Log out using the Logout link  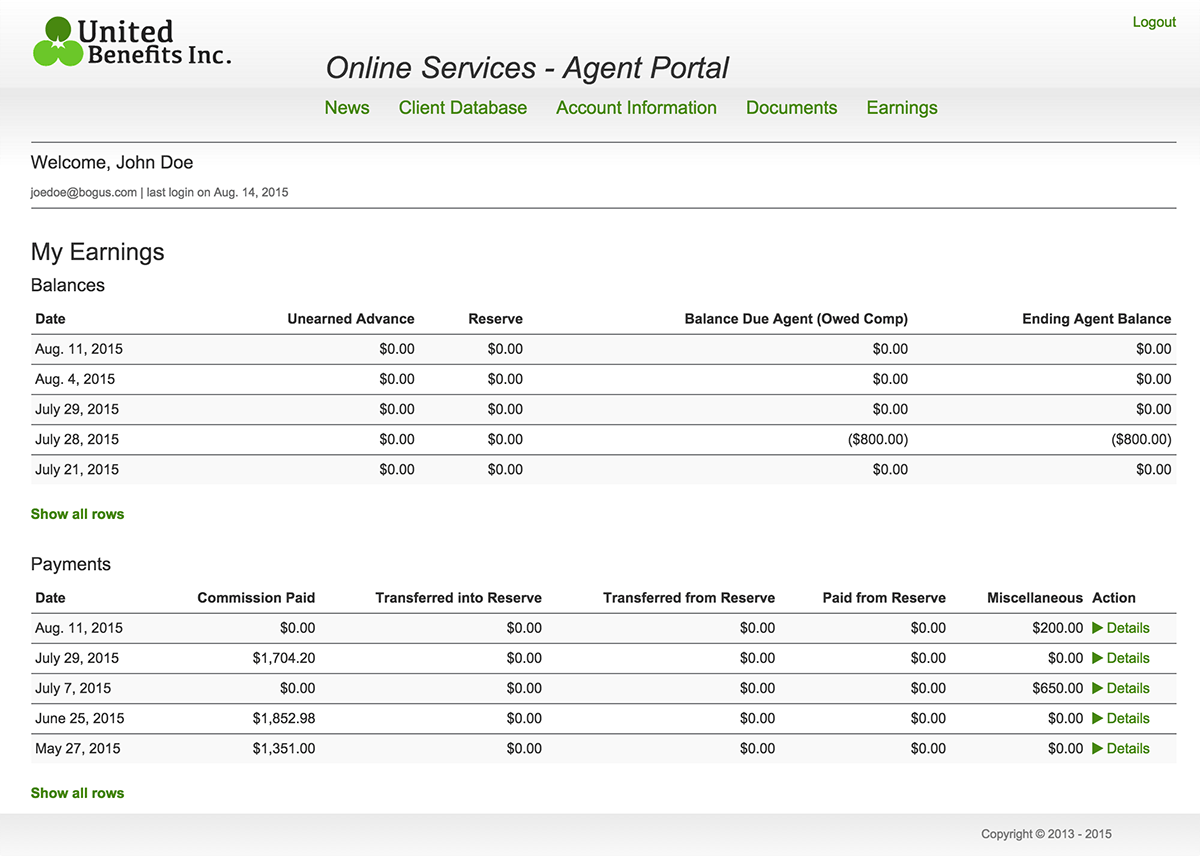[x=1154, y=22]
